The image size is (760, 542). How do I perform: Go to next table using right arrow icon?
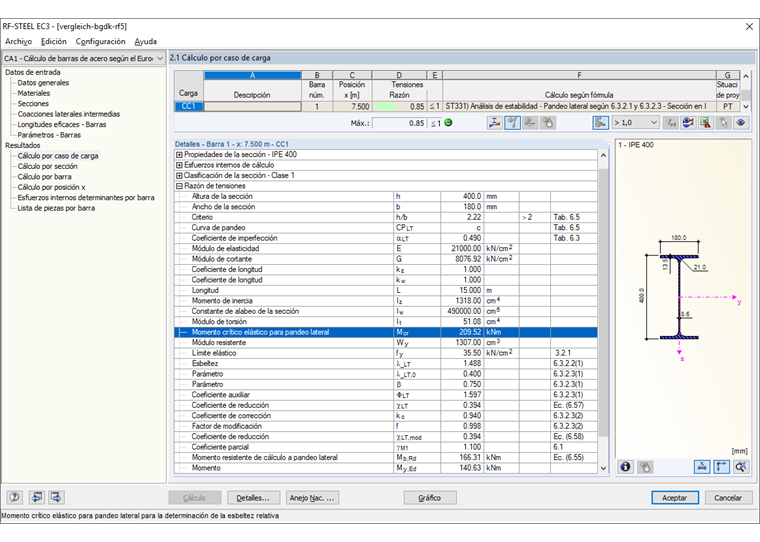pyautogui.click(x=56, y=497)
